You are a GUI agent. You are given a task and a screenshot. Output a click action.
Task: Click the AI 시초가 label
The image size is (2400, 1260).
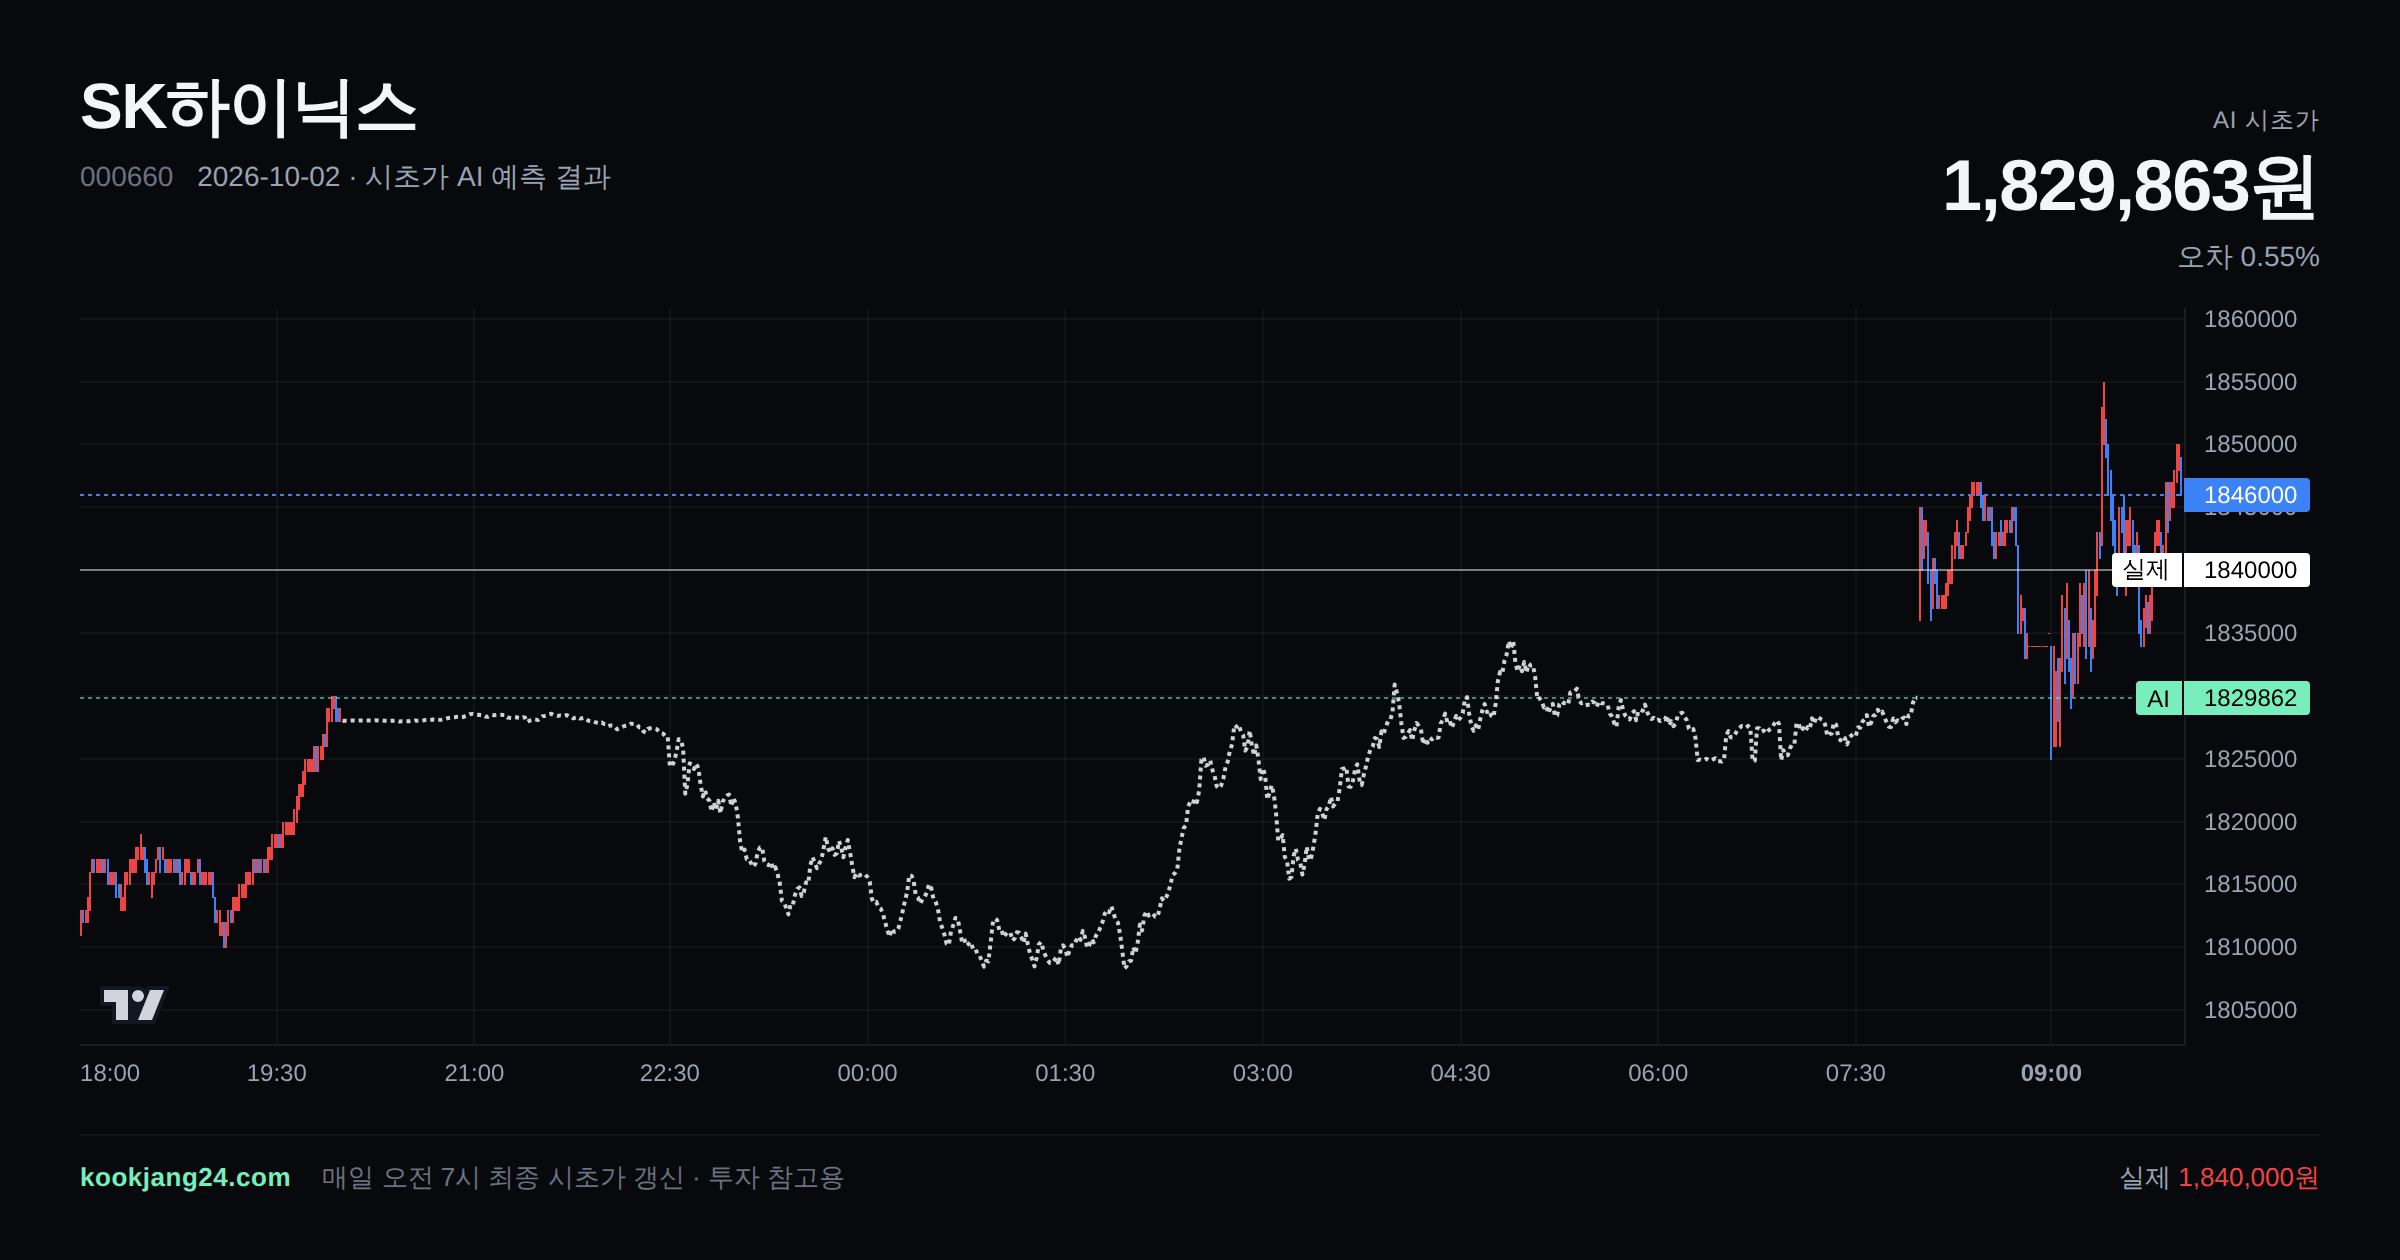[2265, 120]
